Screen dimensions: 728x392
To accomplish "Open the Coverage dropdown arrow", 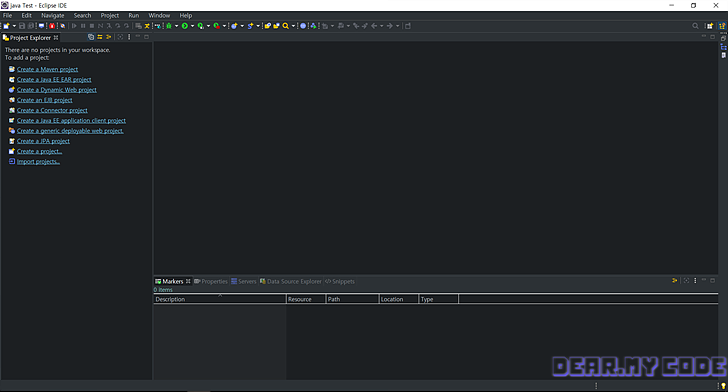I will [x=208, y=26].
